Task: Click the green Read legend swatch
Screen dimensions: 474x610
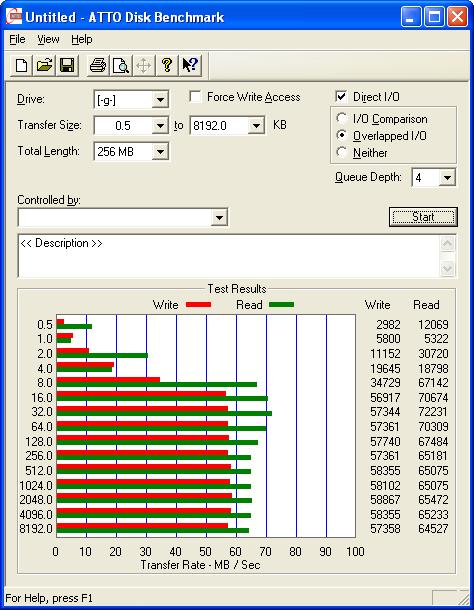Action: coord(281,305)
